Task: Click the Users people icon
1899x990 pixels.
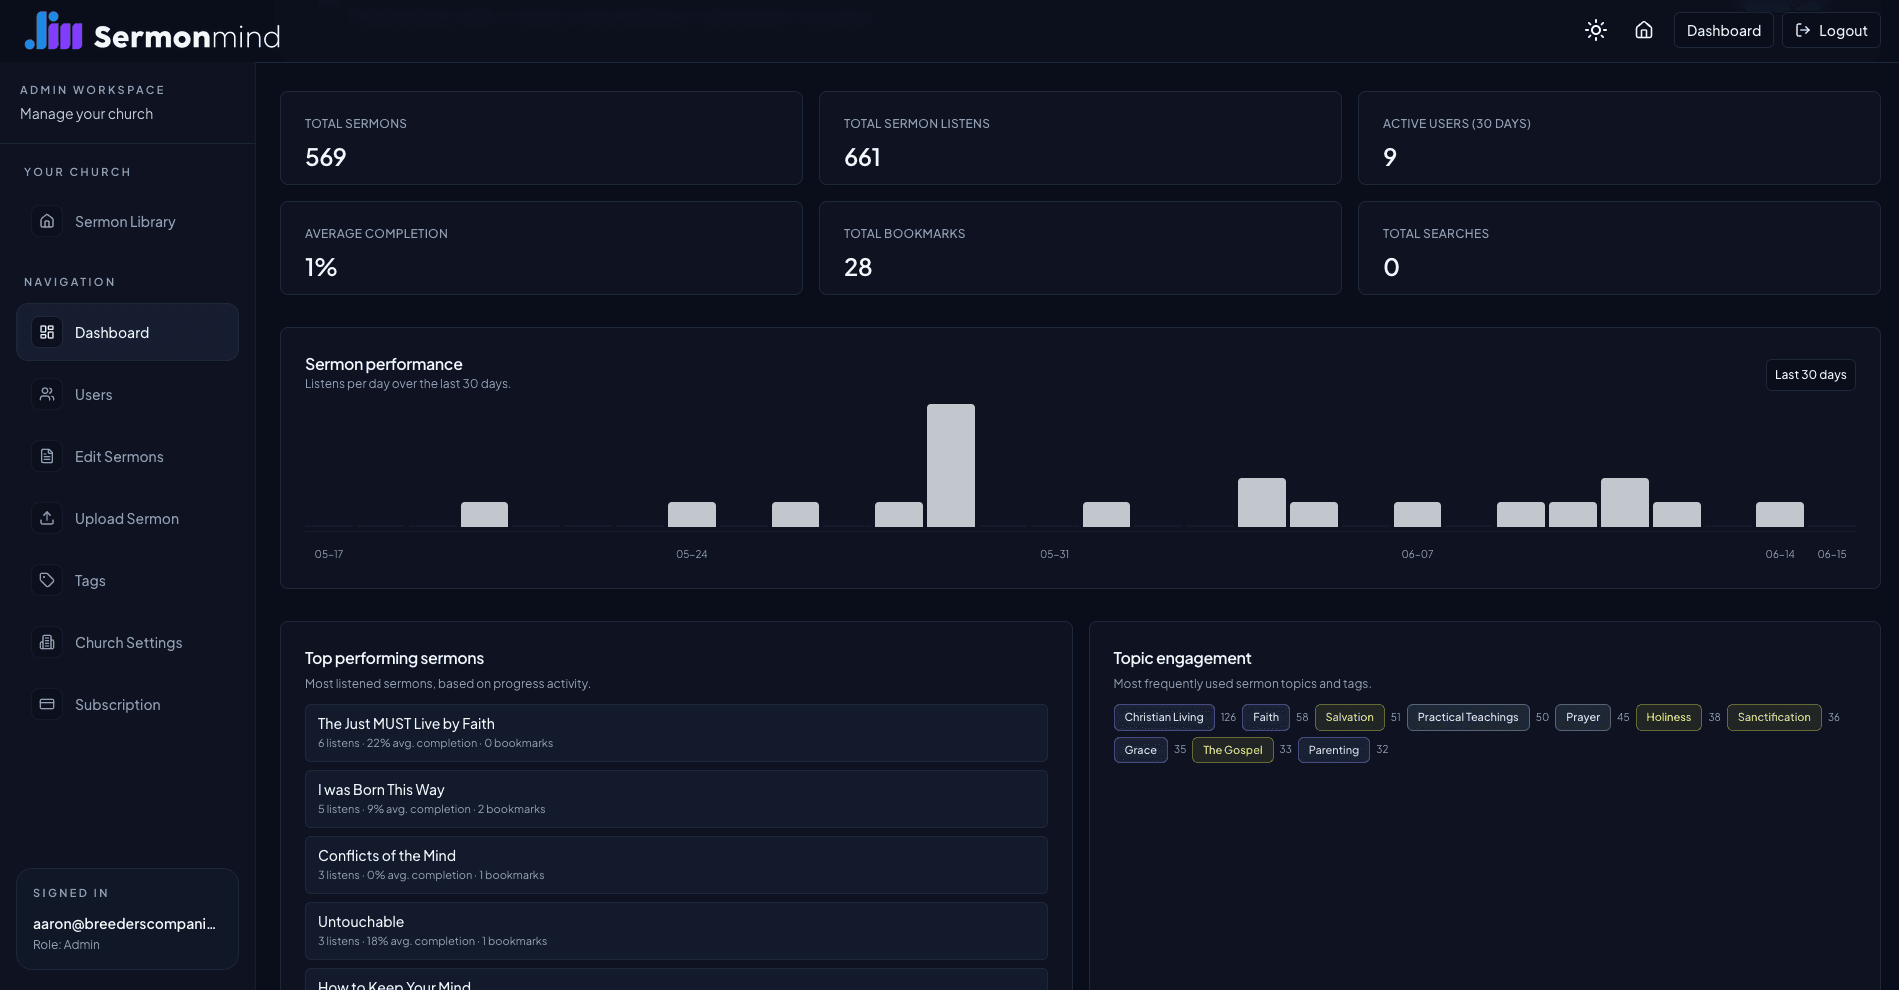Action: pos(47,394)
